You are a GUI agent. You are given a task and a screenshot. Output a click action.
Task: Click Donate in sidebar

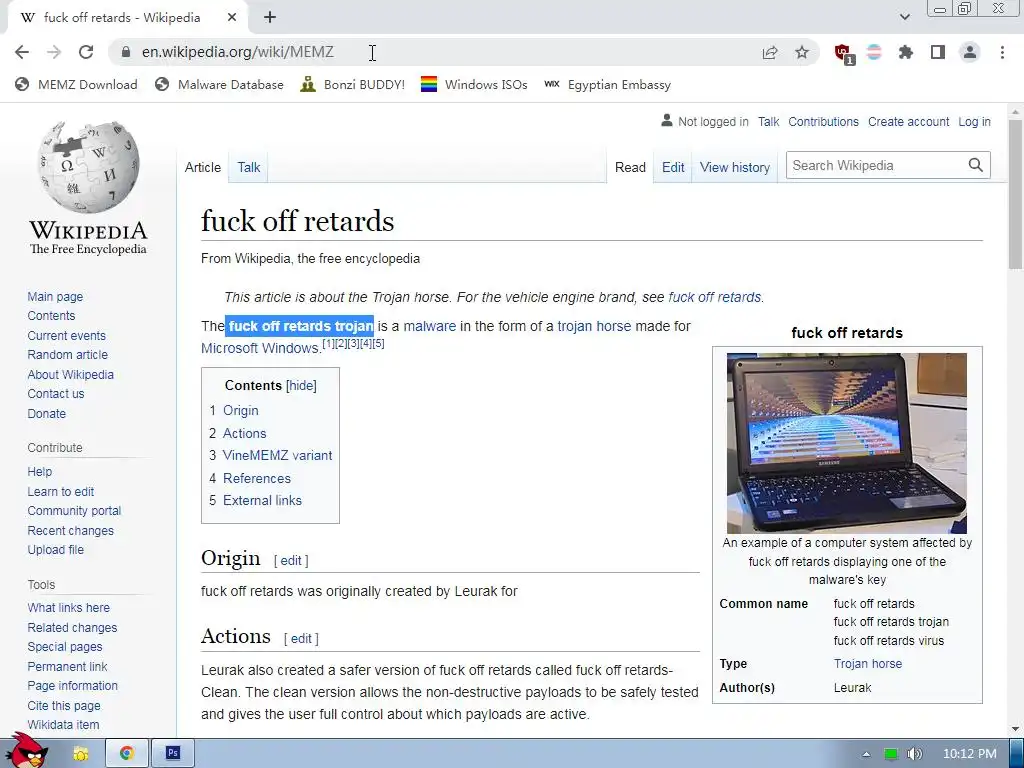coord(46,413)
